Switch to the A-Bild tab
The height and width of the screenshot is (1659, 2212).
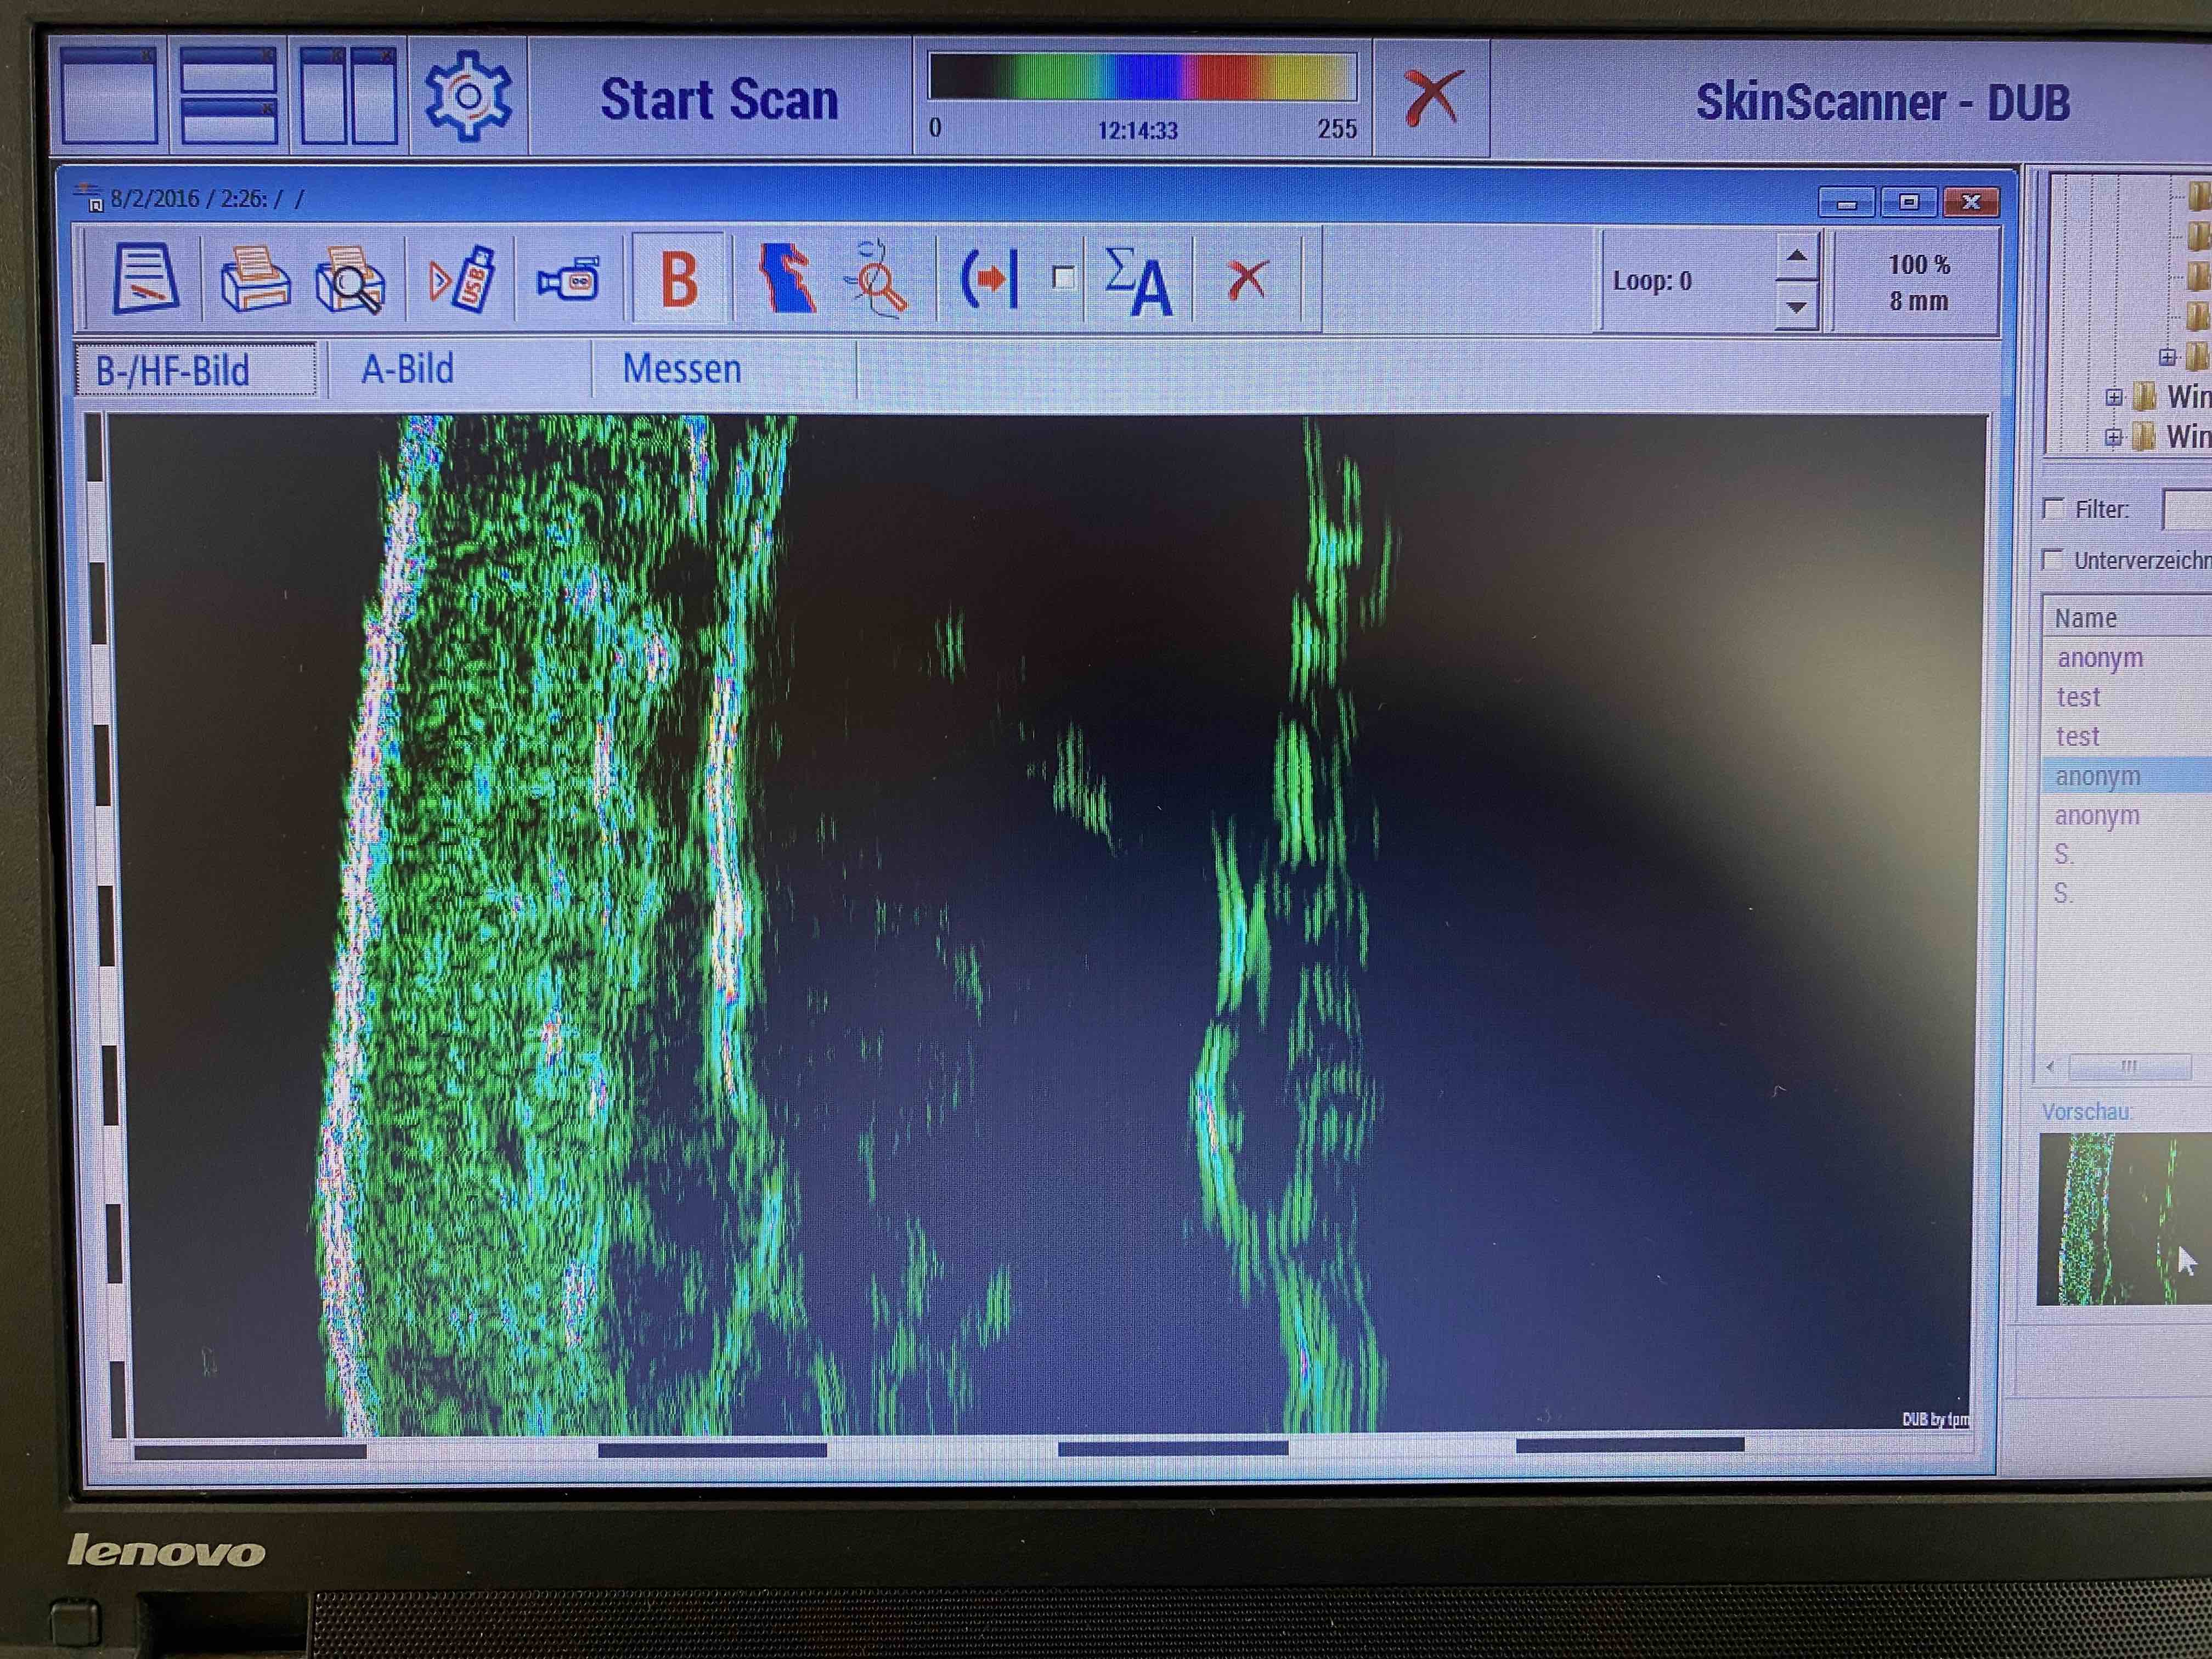408,370
